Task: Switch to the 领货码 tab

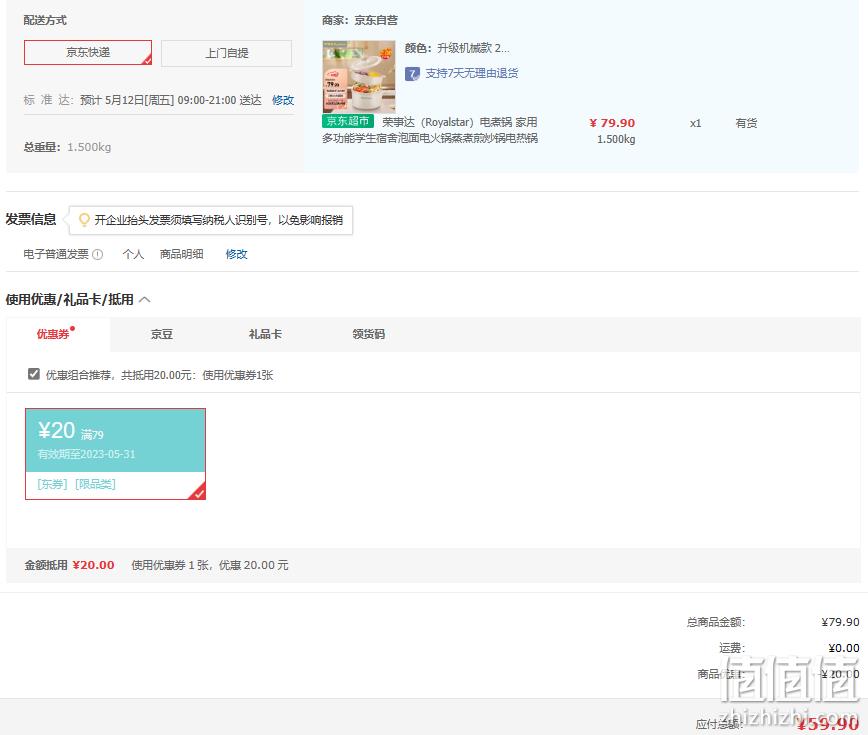Action: [x=369, y=334]
